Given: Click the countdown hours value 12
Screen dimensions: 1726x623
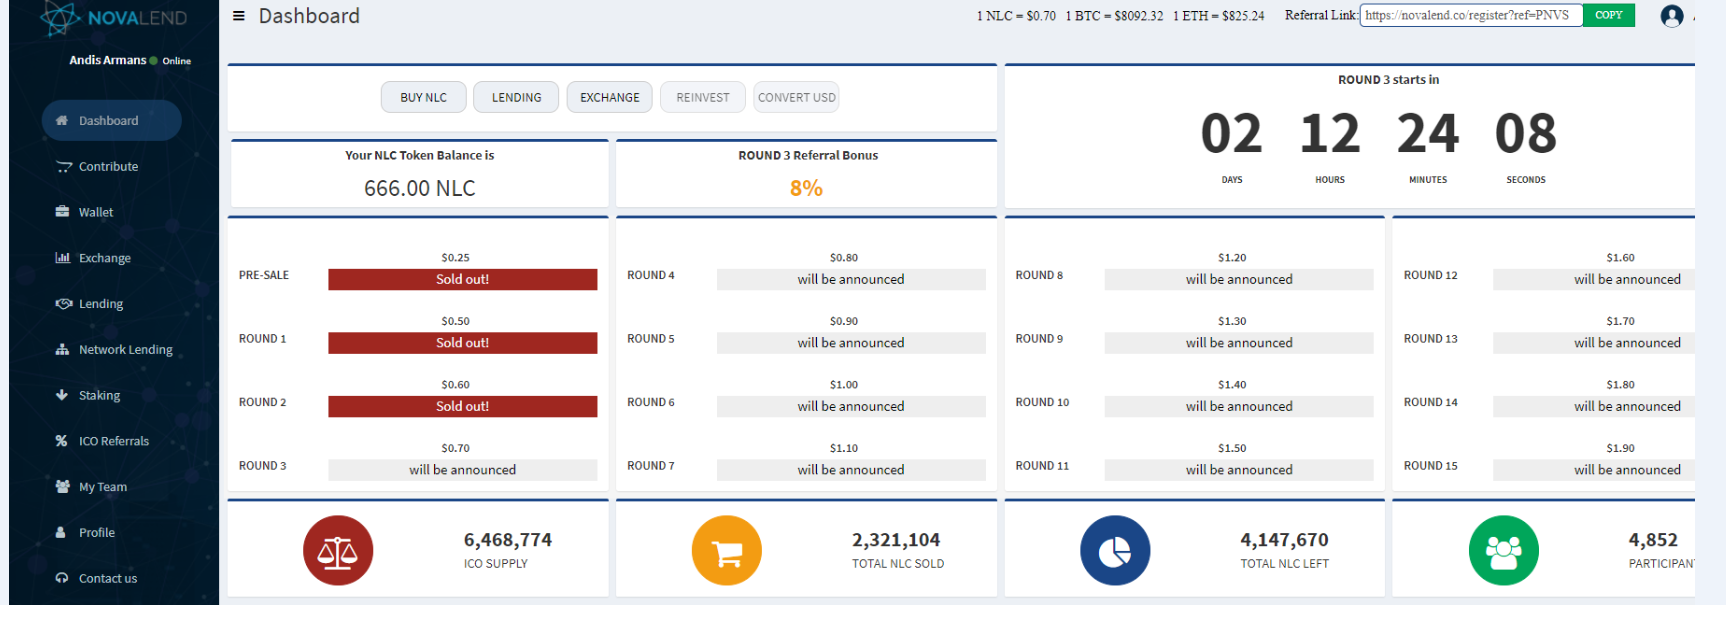Looking at the screenshot, I should (x=1330, y=134).
